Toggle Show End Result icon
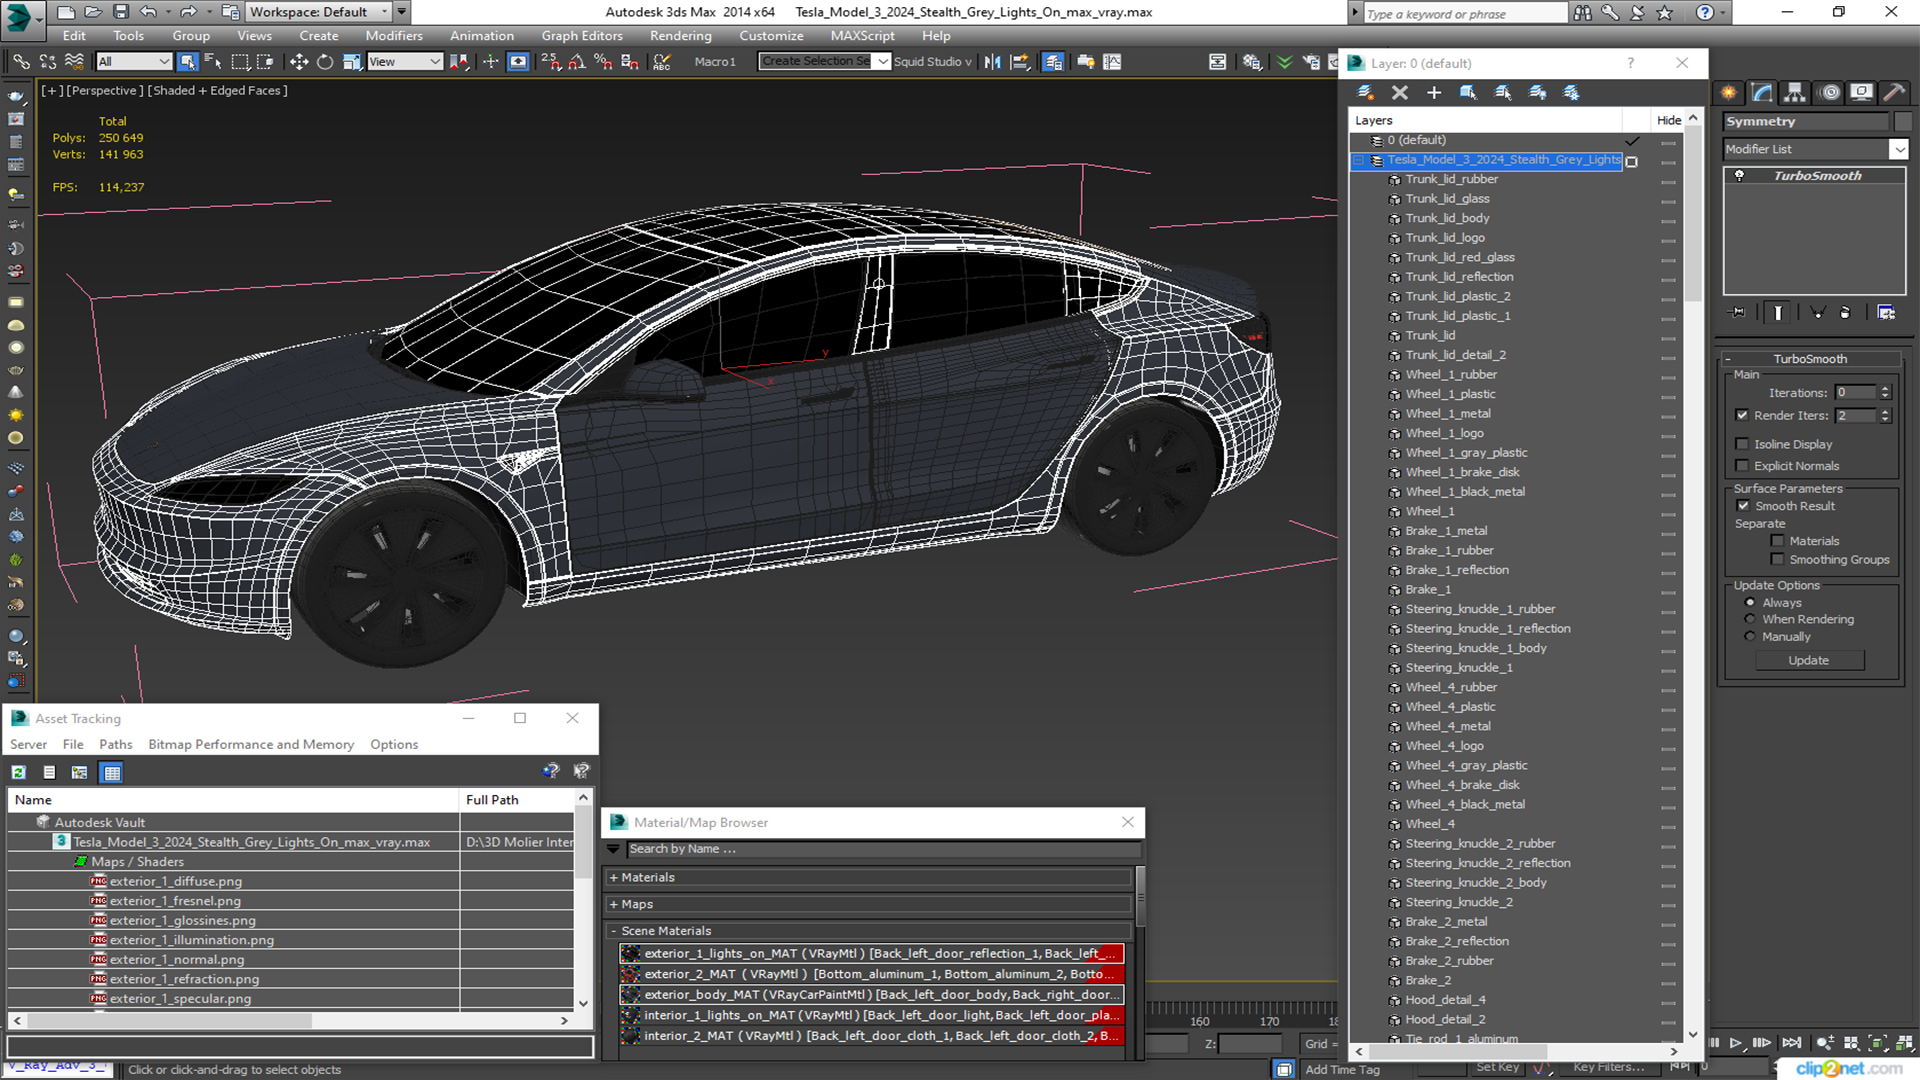The image size is (1920, 1080). (1778, 312)
